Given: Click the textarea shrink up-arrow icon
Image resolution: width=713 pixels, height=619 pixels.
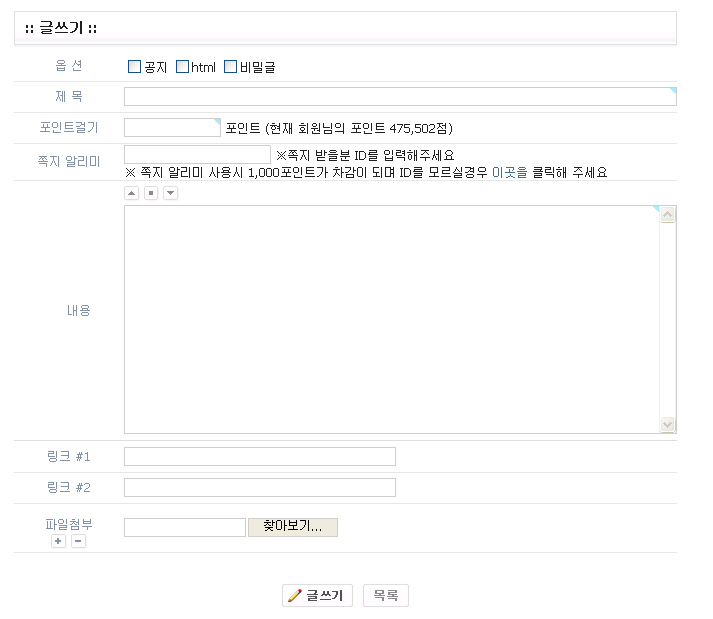Looking at the screenshot, I should tap(131, 193).
